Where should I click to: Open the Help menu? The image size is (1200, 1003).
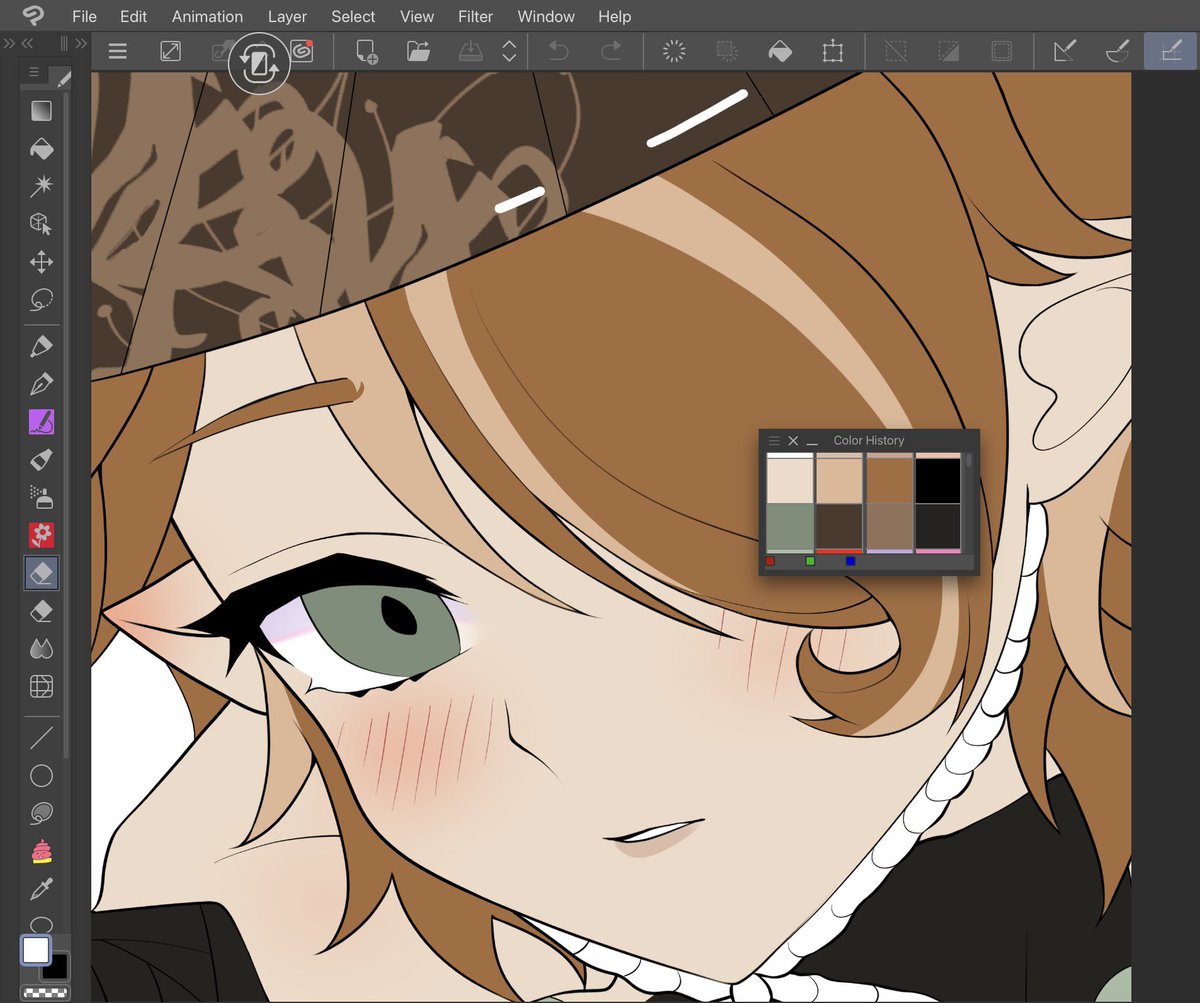(614, 17)
